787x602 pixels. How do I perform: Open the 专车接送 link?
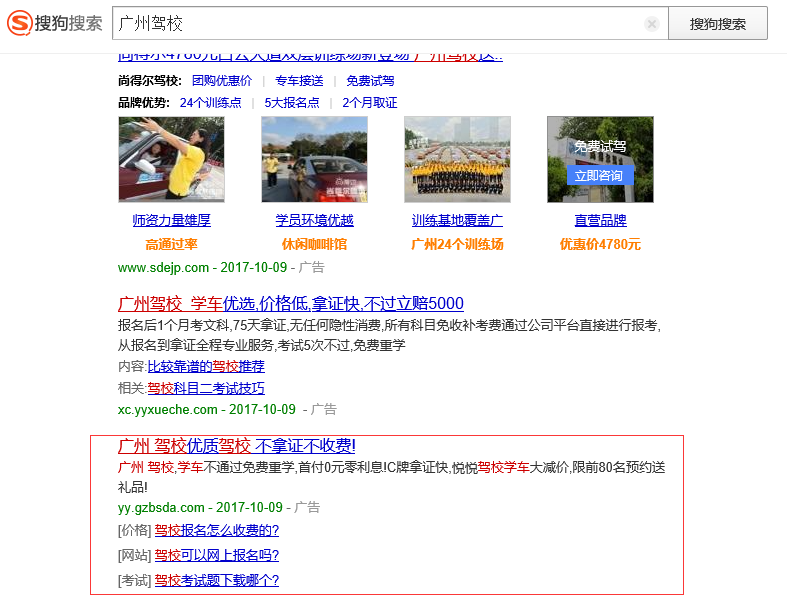tap(299, 81)
